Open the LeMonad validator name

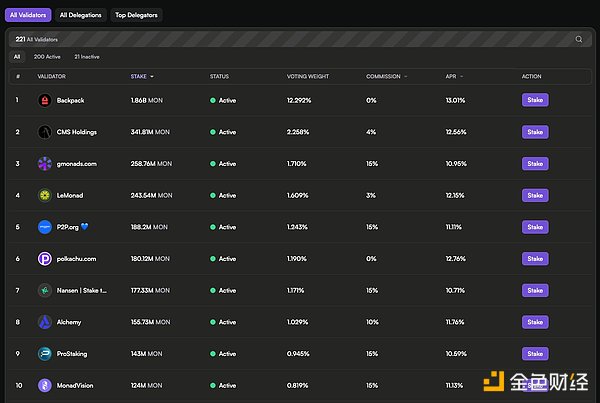click(70, 196)
